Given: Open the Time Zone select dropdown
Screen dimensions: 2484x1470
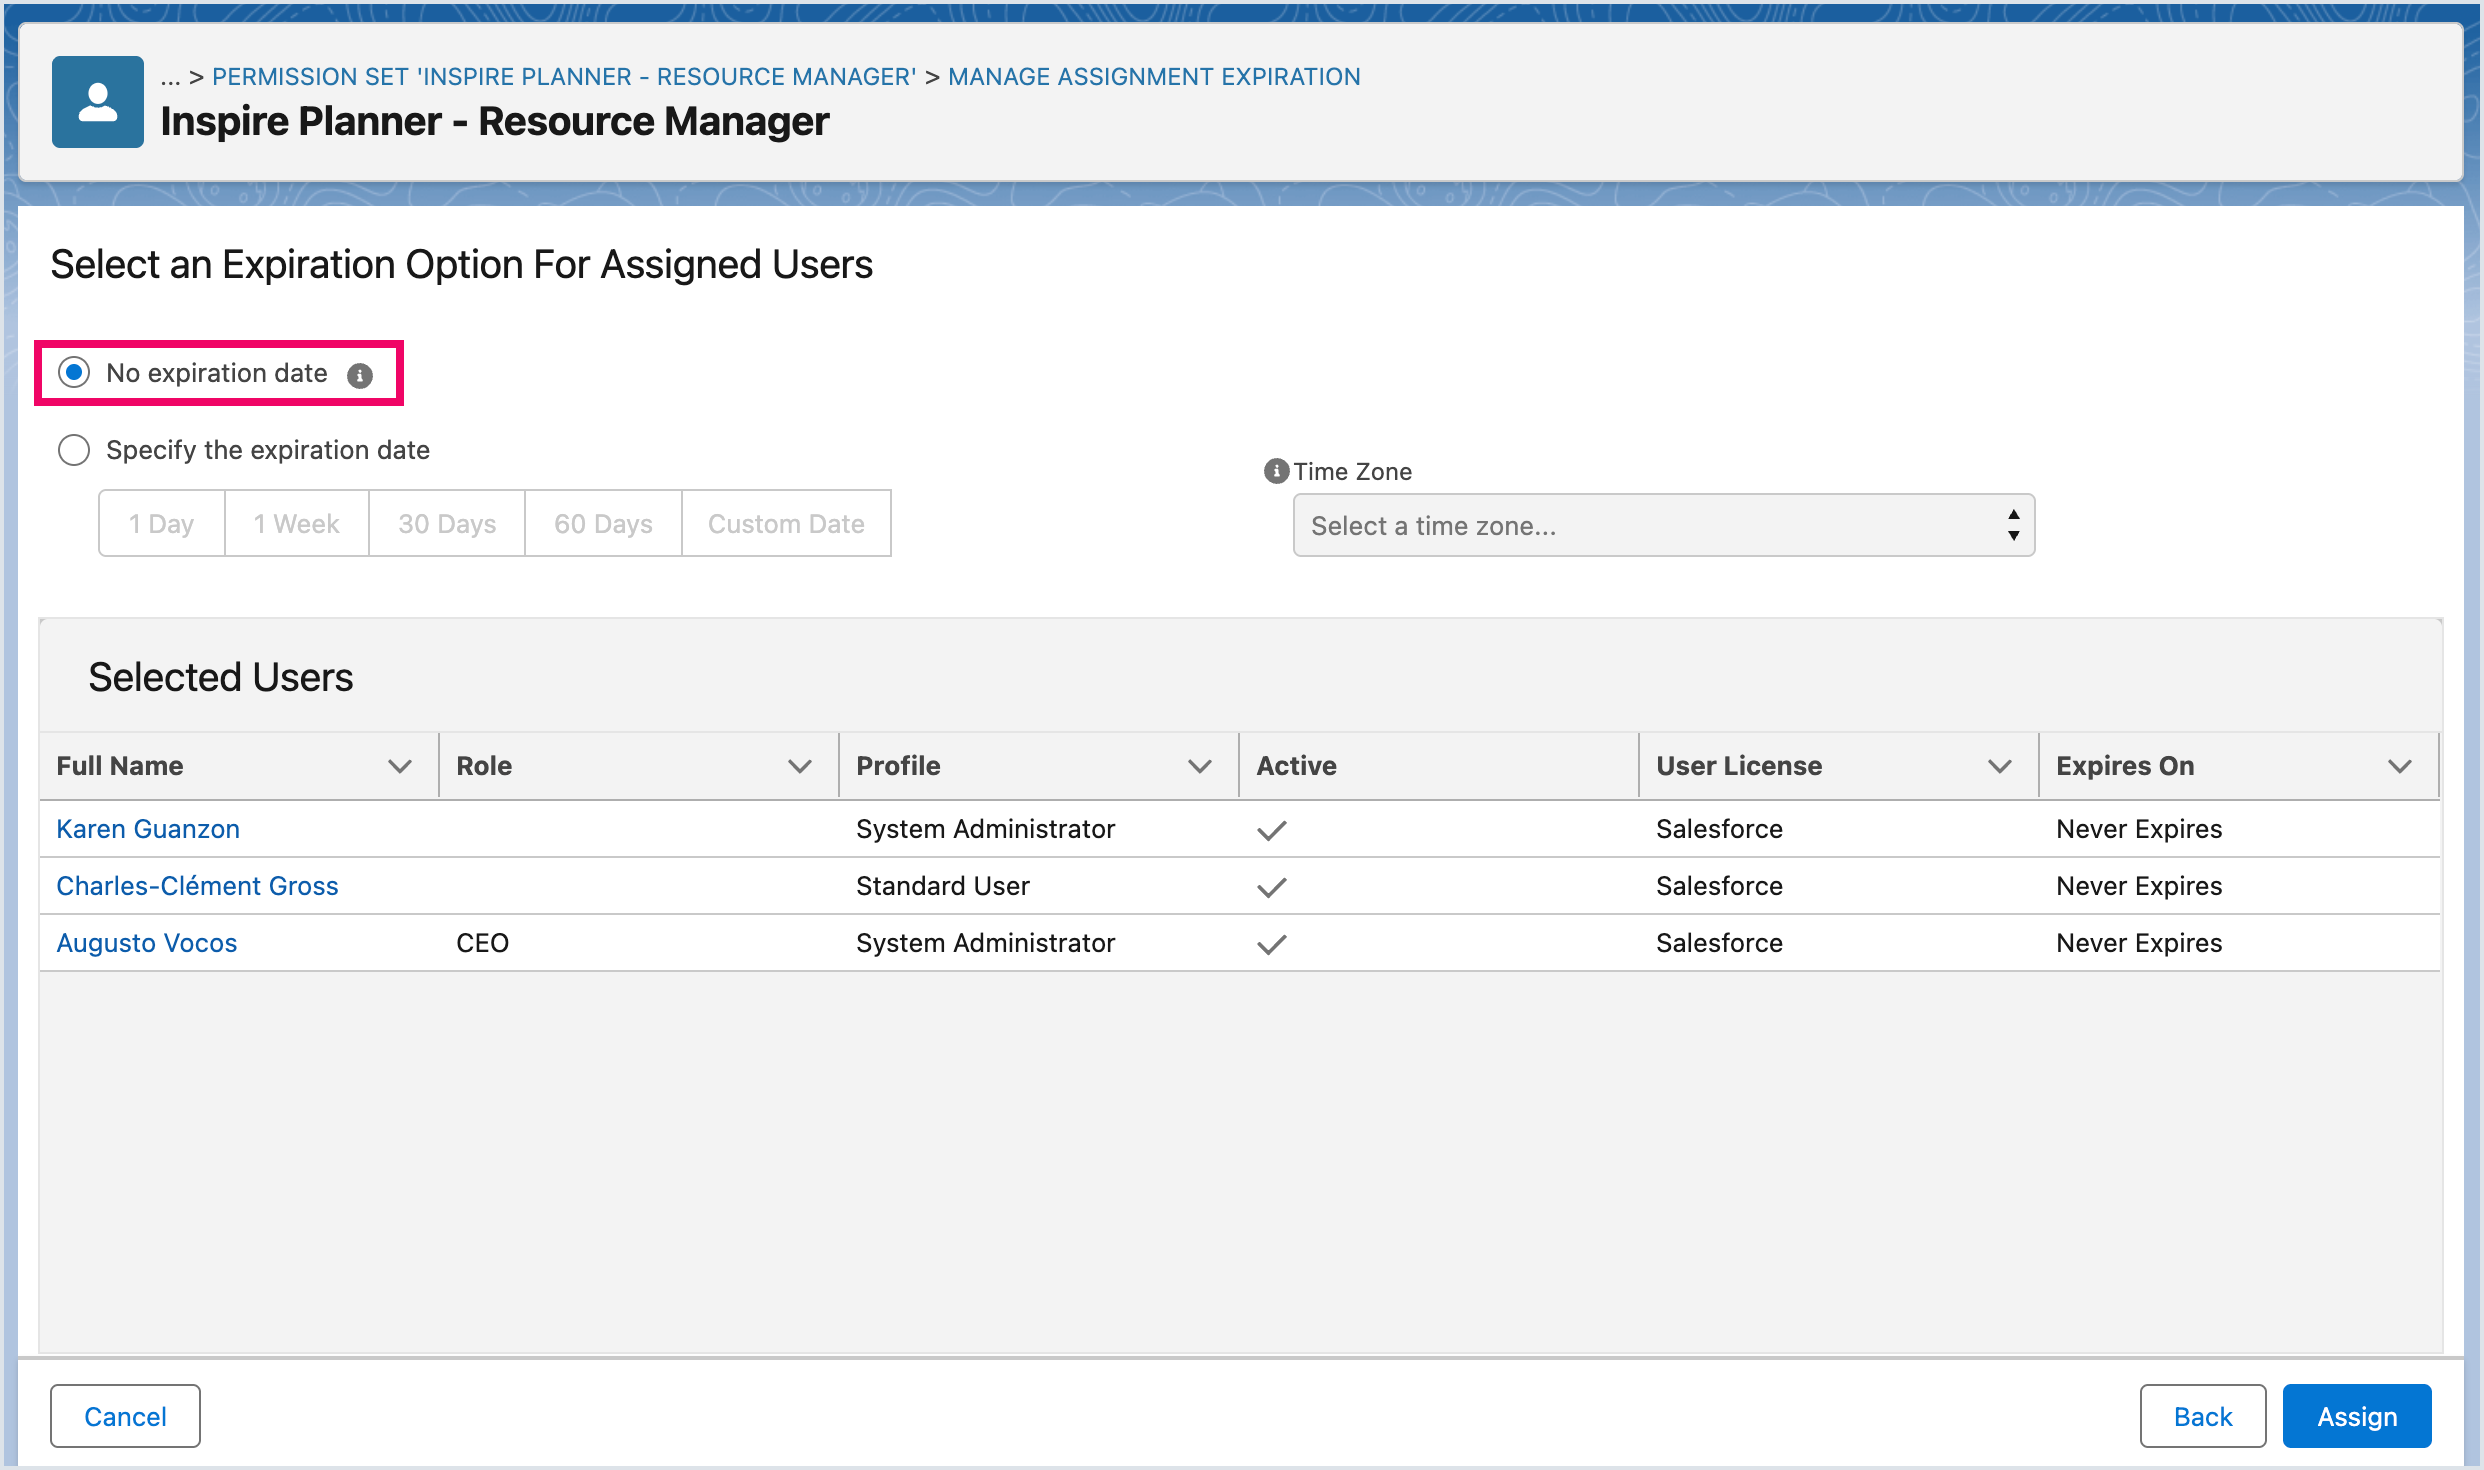Looking at the screenshot, I should 1663,525.
